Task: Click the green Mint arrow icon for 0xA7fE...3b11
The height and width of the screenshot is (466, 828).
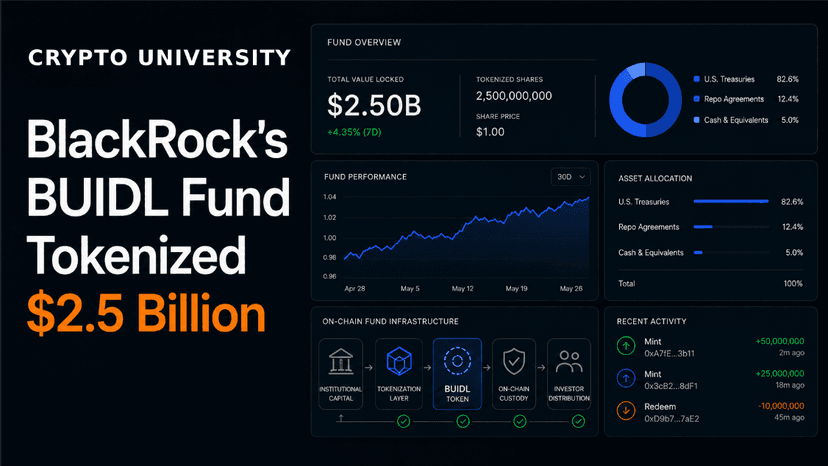Action: pos(626,346)
